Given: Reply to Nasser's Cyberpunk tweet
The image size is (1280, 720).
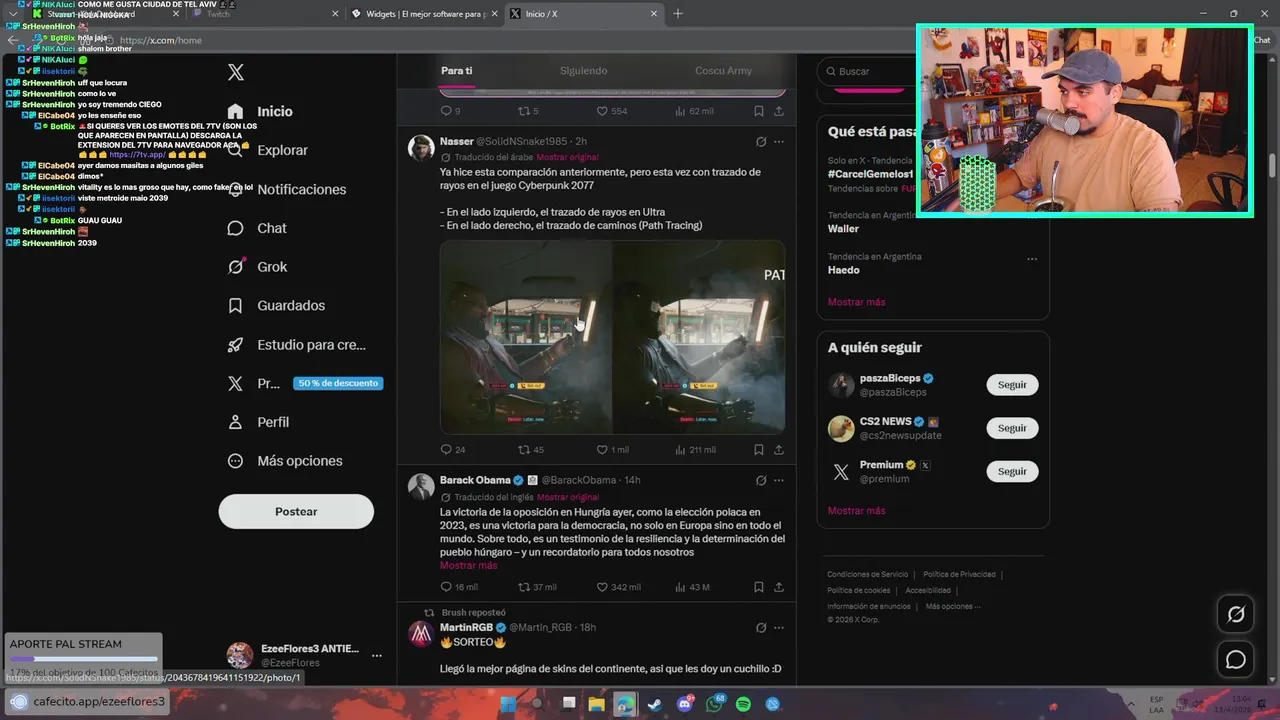Looking at the screenshot, I should 453,450.
